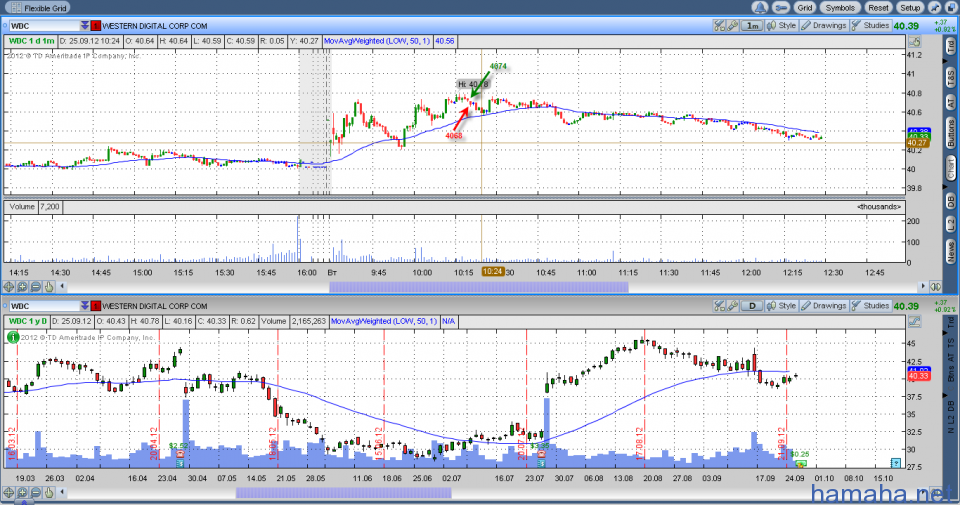Click the green info icon in the lower chart
The height and width of the screenshot is (505, 960).
pyautogui.click(x=12, y=337)
